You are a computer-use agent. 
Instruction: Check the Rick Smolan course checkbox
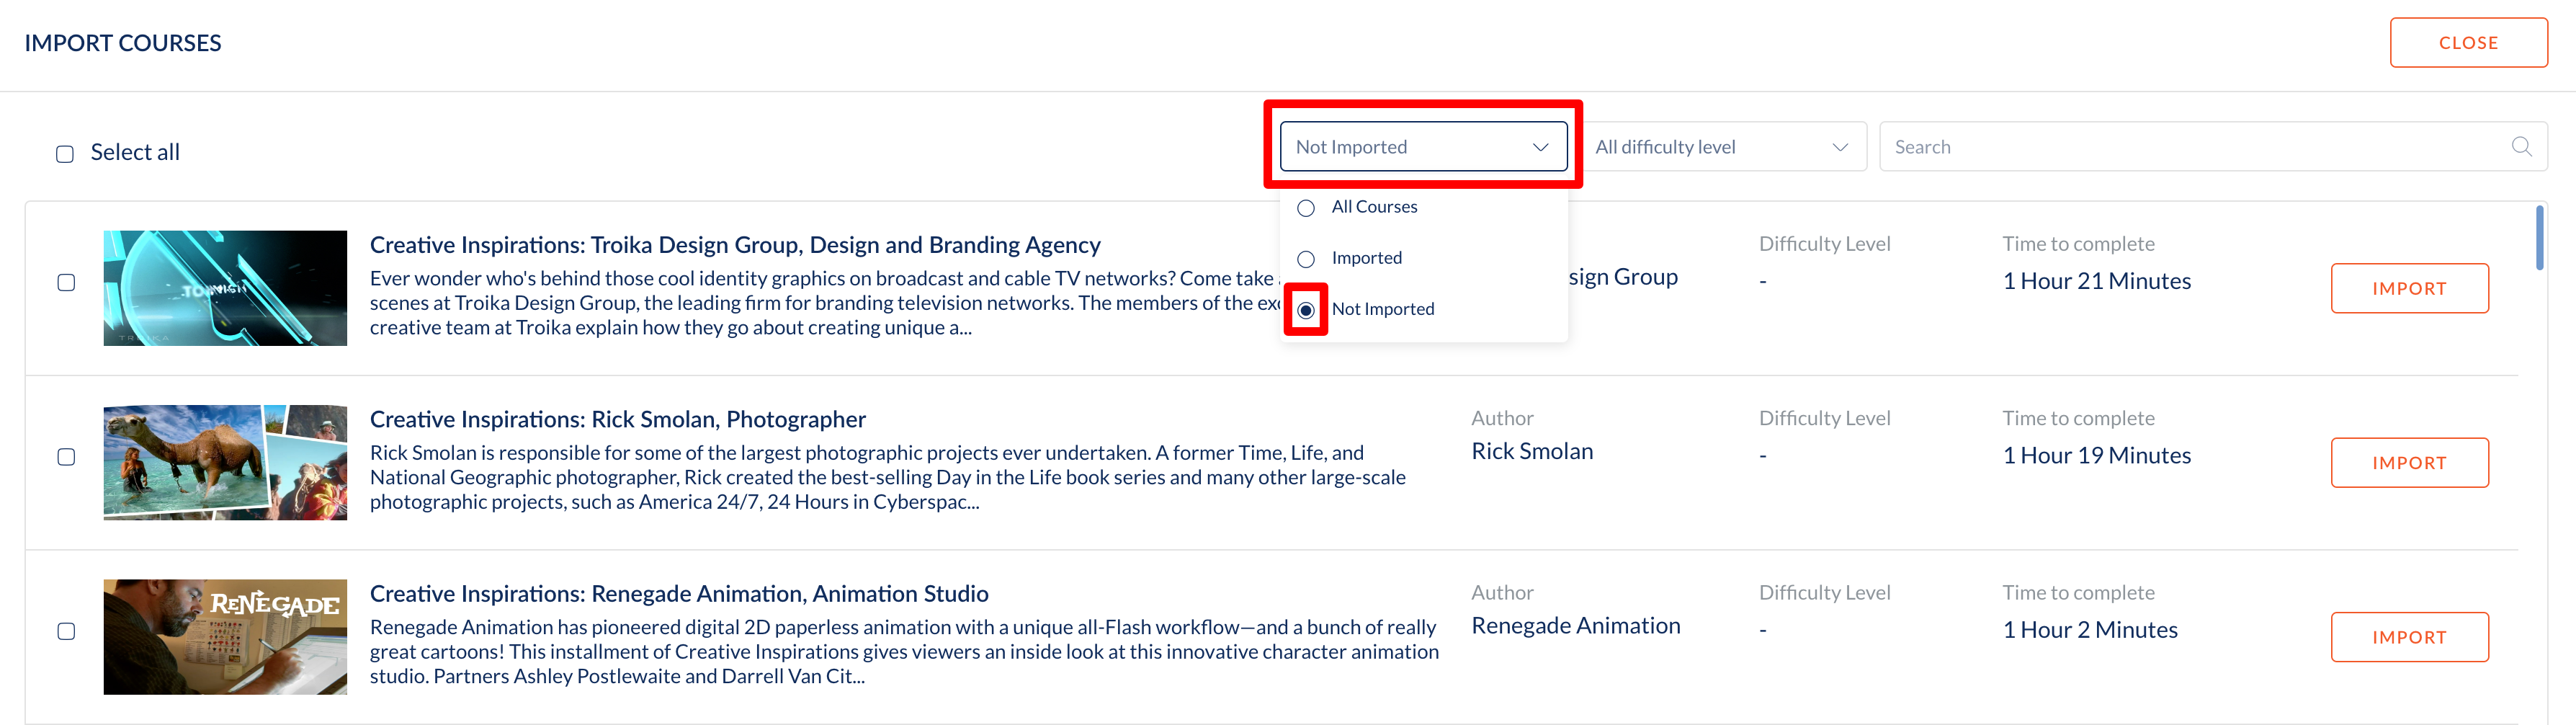click(66, 457)
